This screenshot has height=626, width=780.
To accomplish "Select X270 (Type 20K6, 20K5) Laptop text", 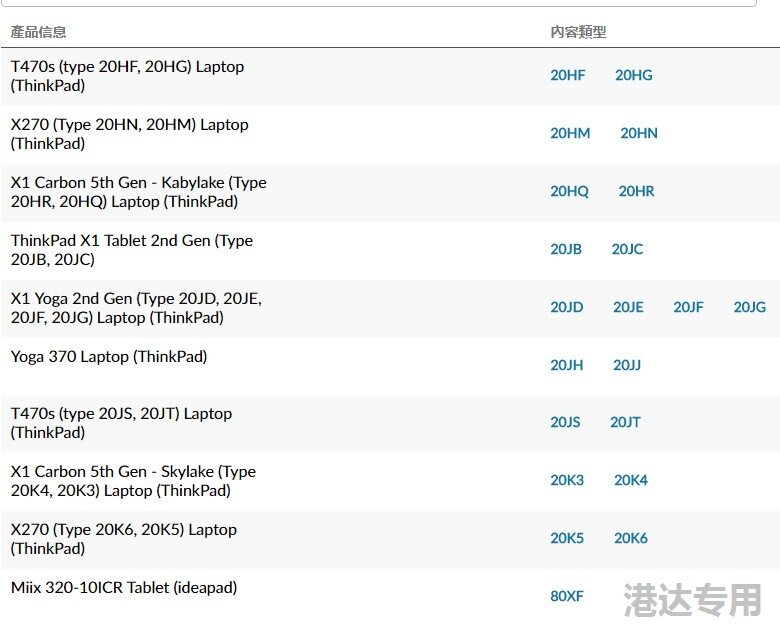I will pyautogui.click(x=123, y=539).
